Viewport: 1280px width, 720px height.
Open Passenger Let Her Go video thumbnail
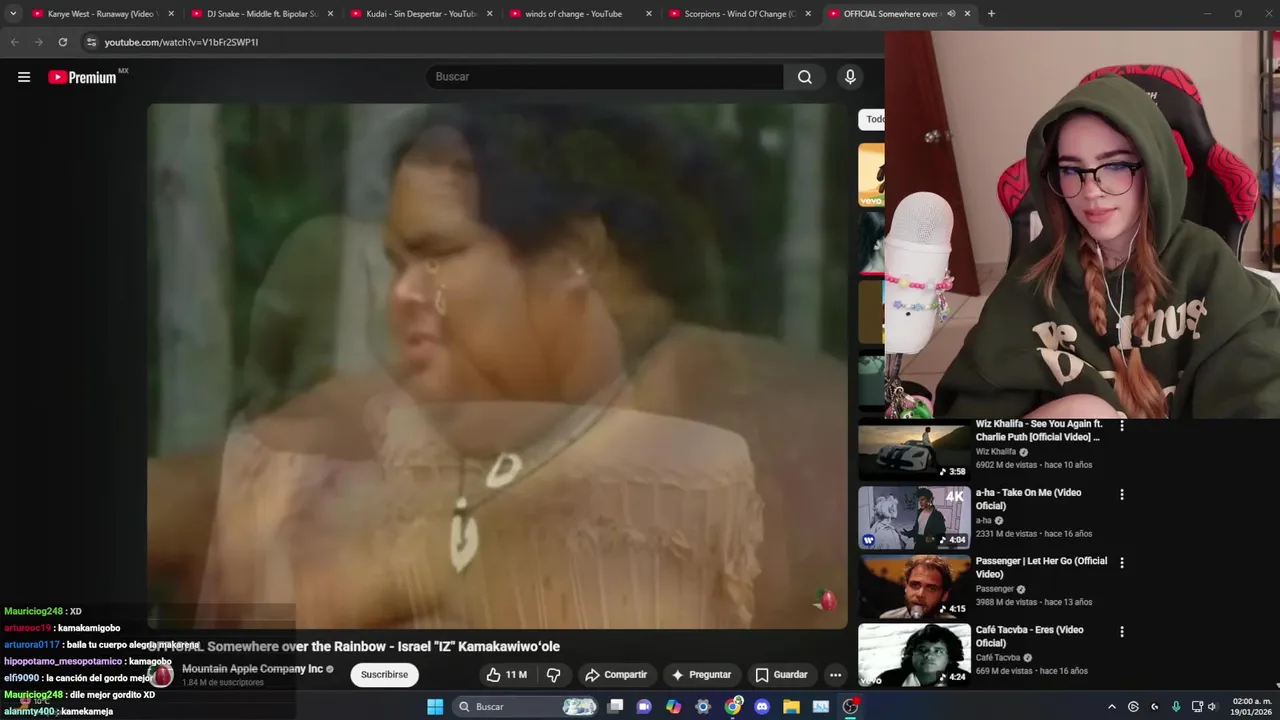(x=914, y=587)
